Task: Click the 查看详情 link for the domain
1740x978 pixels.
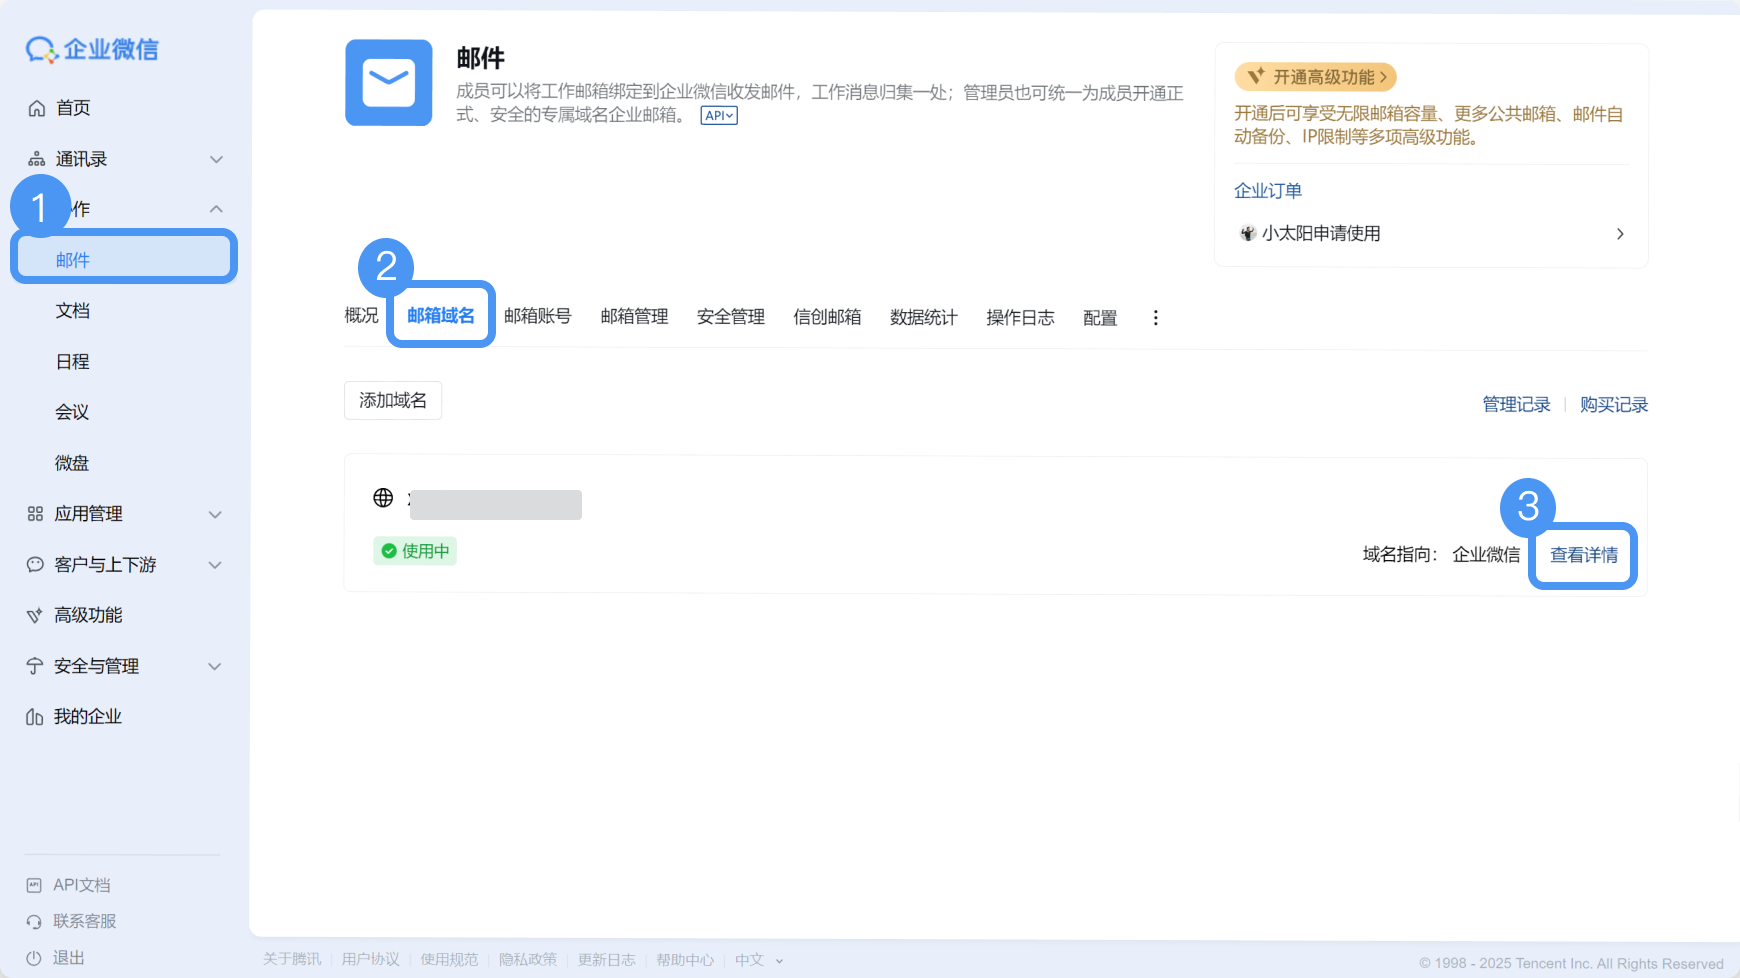Action: (1583, 555)
